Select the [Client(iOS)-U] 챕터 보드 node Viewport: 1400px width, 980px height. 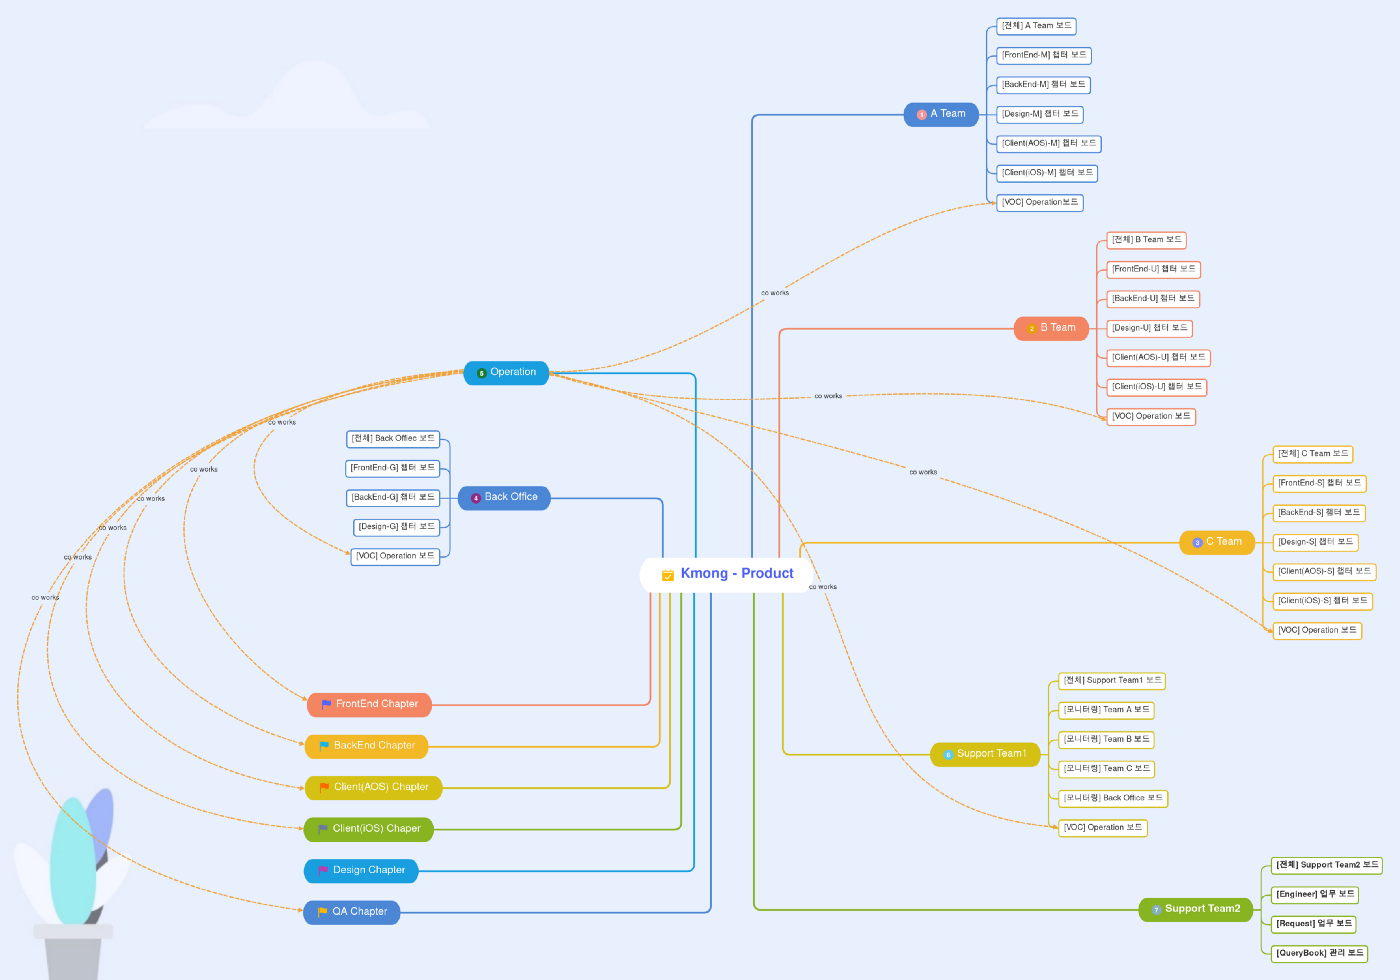pyautogui.click(x=1157, y=387)
